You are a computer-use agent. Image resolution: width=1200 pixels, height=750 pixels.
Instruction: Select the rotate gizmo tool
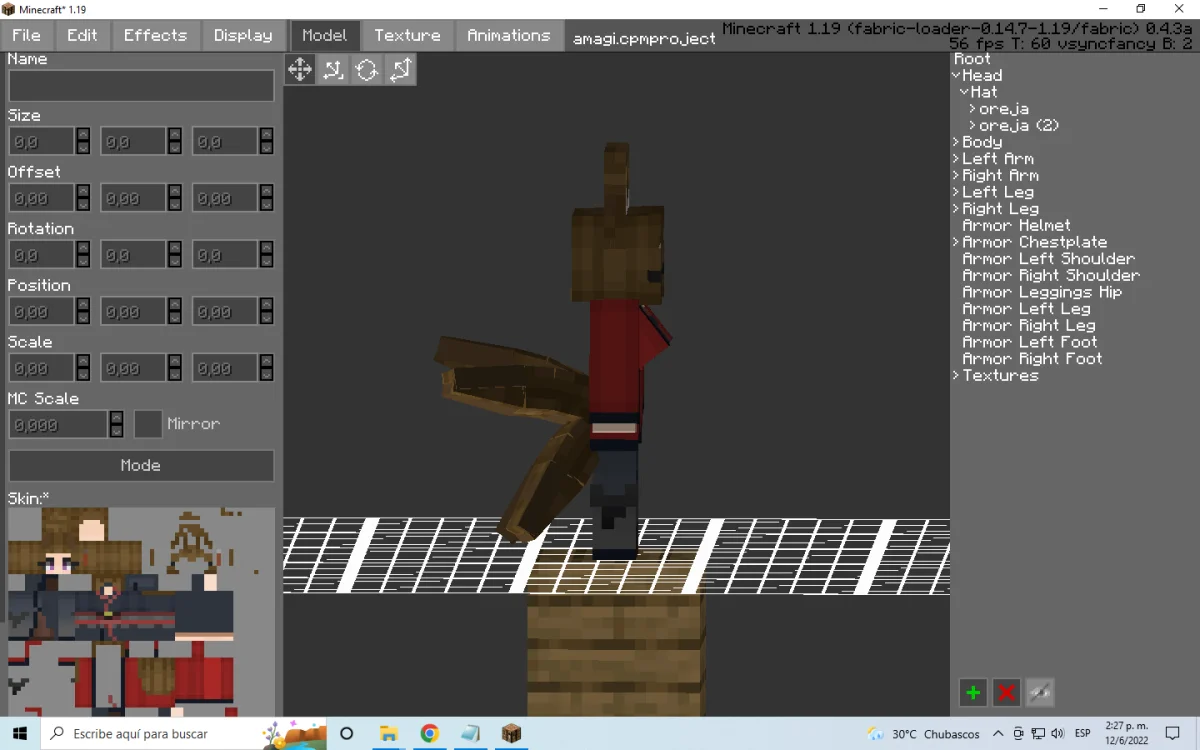pos(367,69)
